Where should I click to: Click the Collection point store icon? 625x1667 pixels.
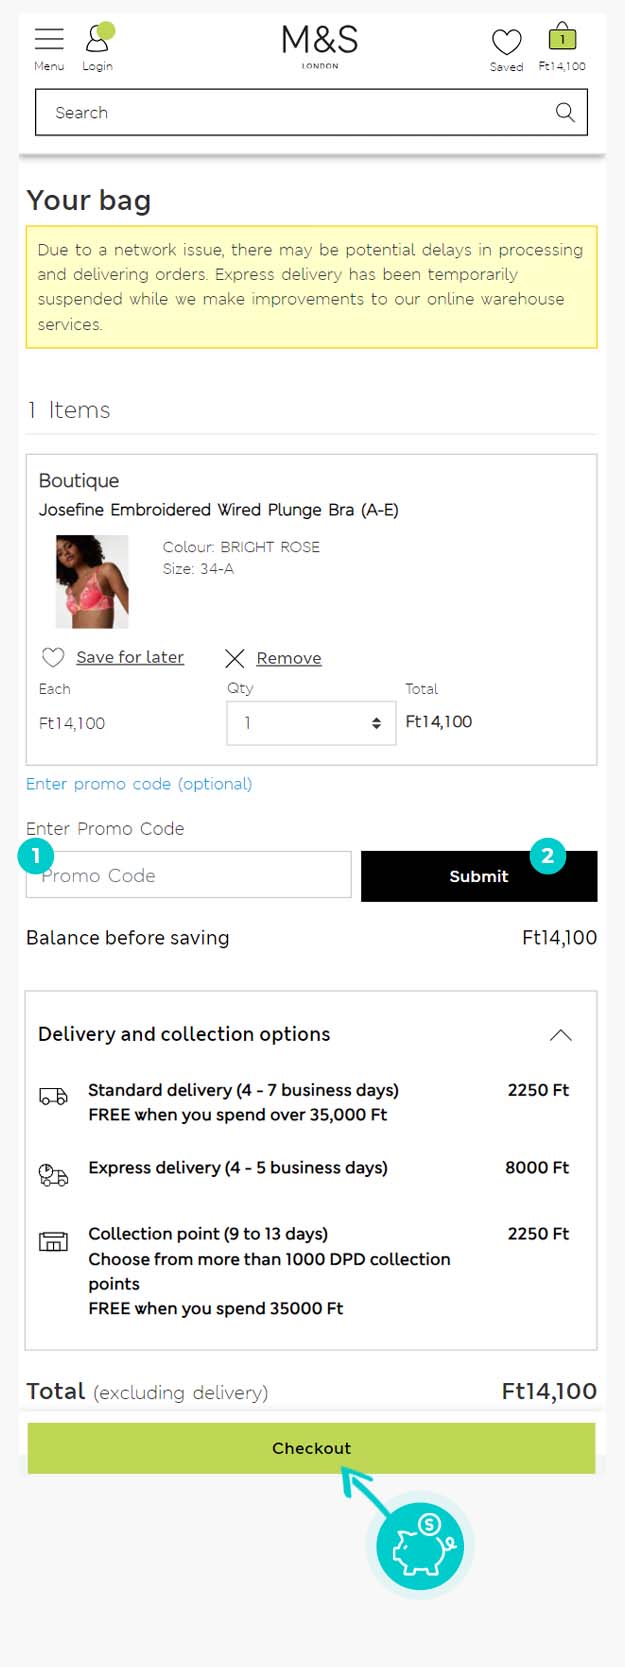[x=53, y=1241]
